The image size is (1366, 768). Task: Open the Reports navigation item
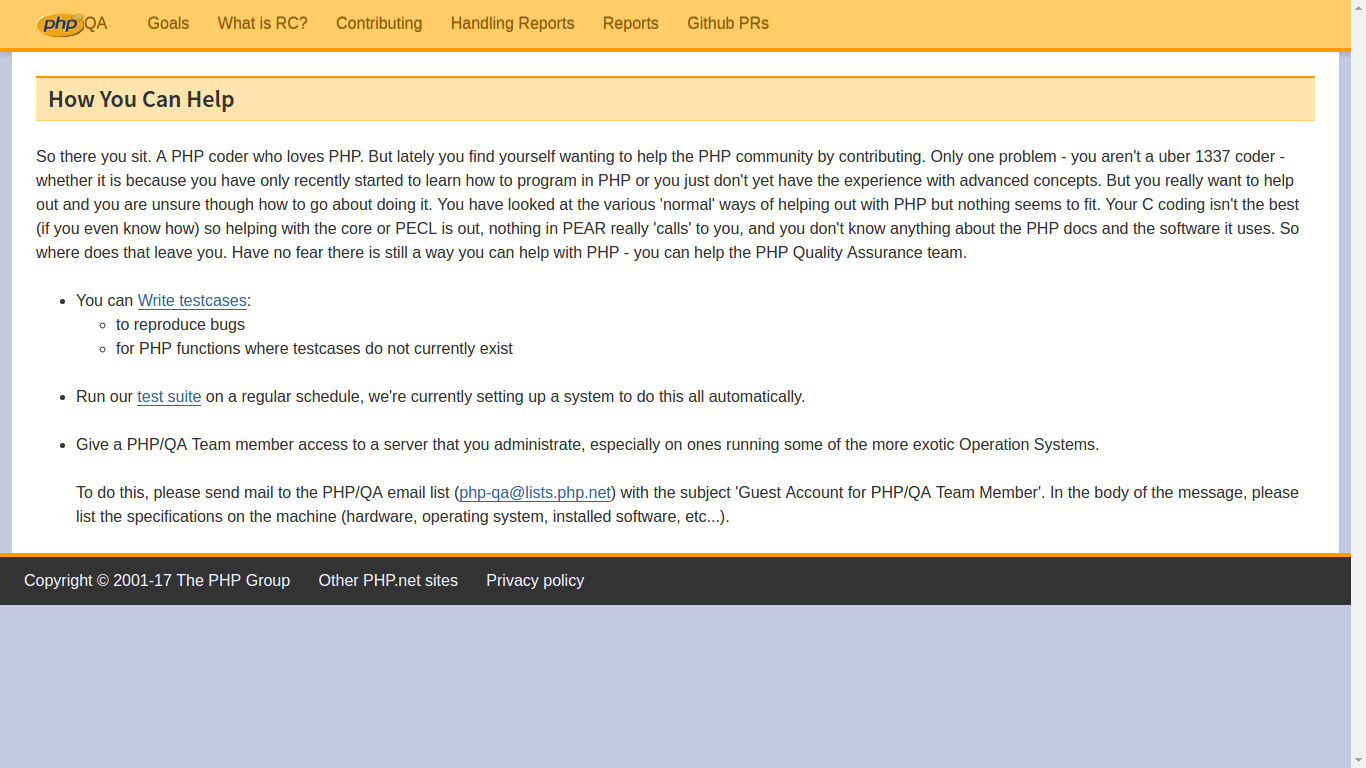pyautogui.click(x=631, y=23)
